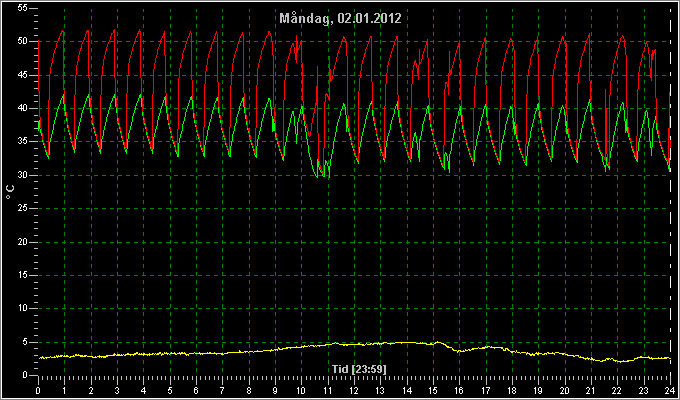Click the 55 tick on temperature axis
680x400 pixels.
click(x=23, y=8)
